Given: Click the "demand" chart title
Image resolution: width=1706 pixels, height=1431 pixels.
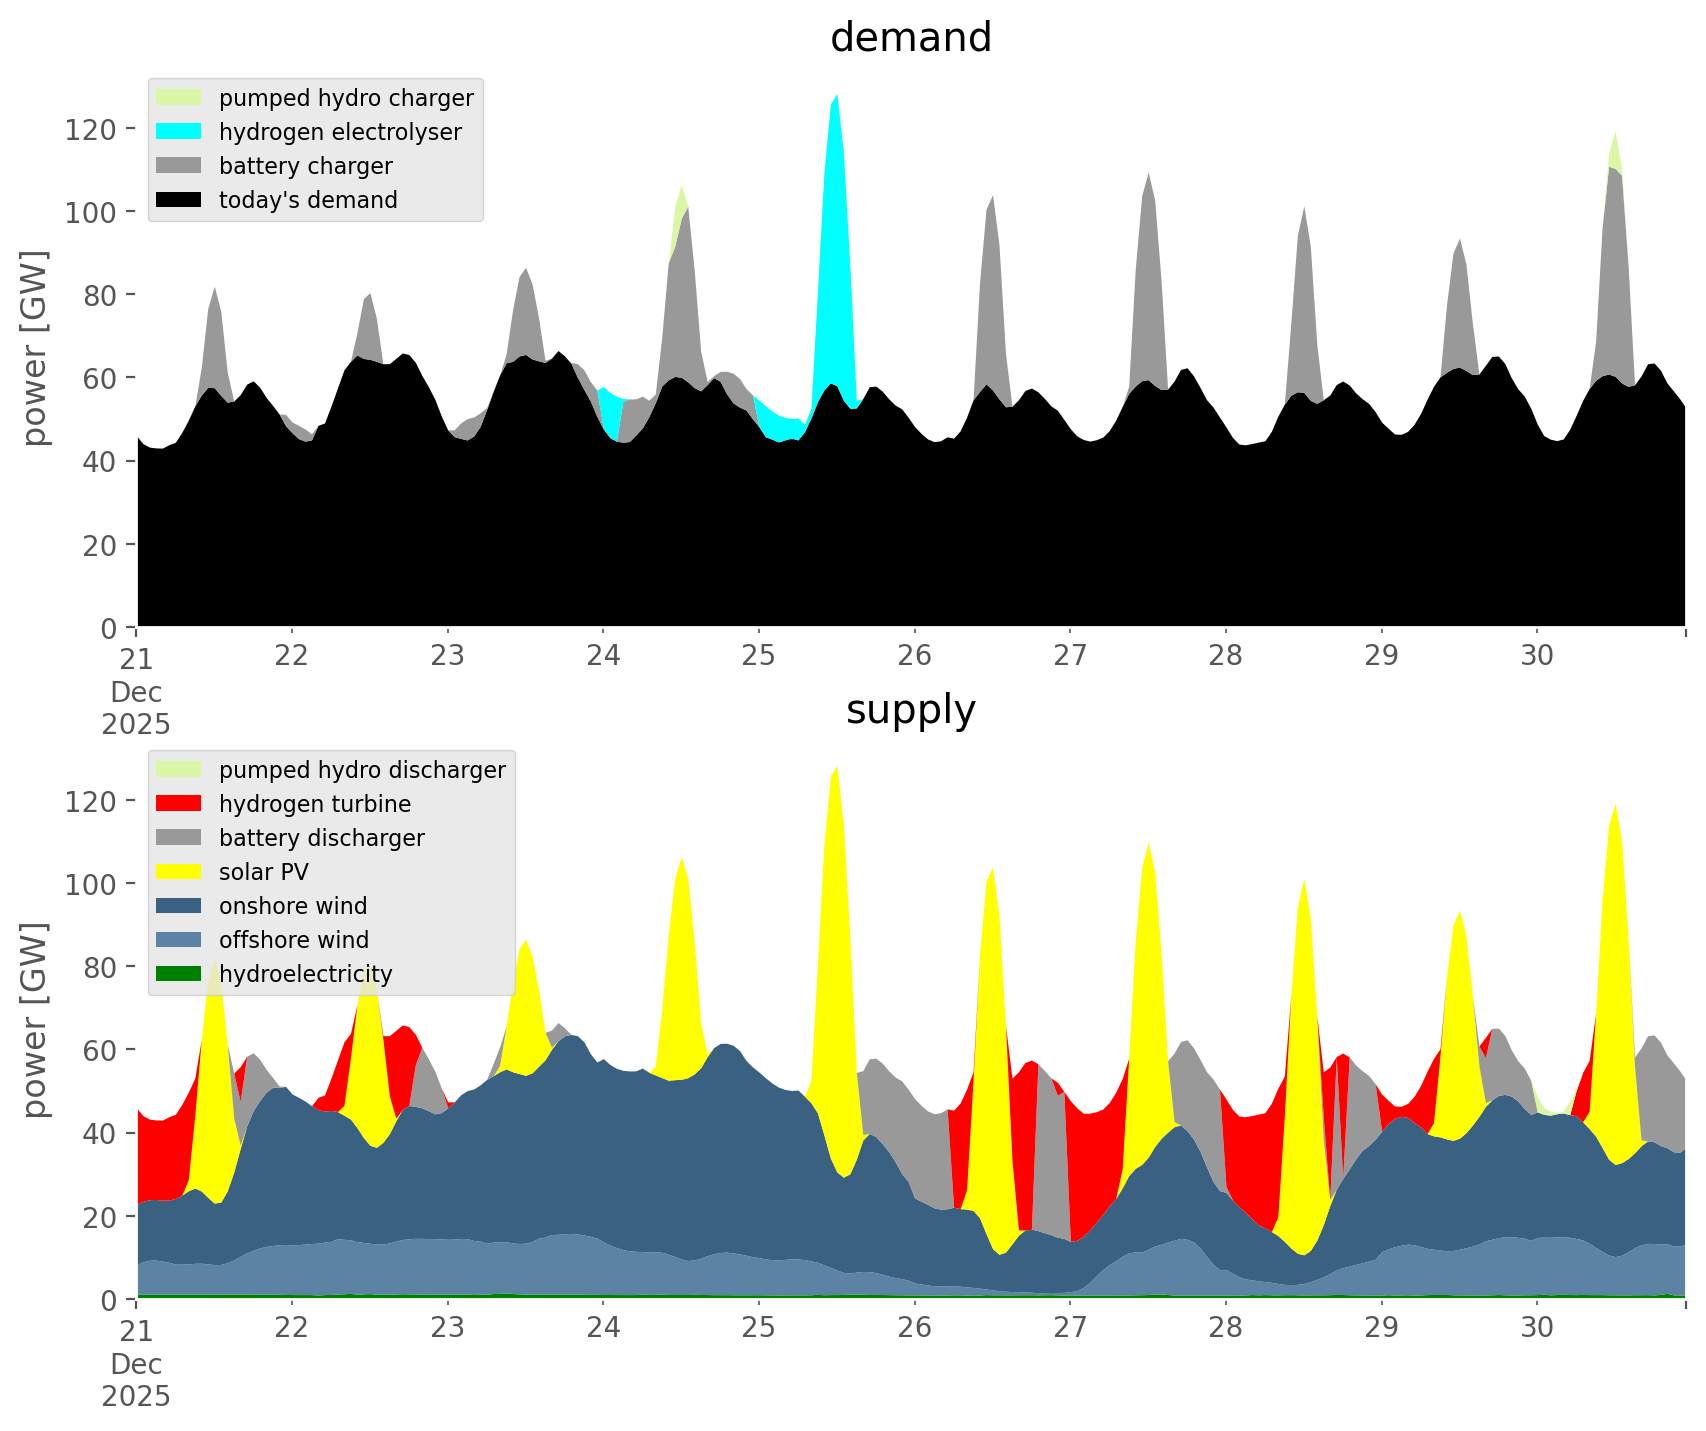Looking at the screenshot, I should [910, 38].
